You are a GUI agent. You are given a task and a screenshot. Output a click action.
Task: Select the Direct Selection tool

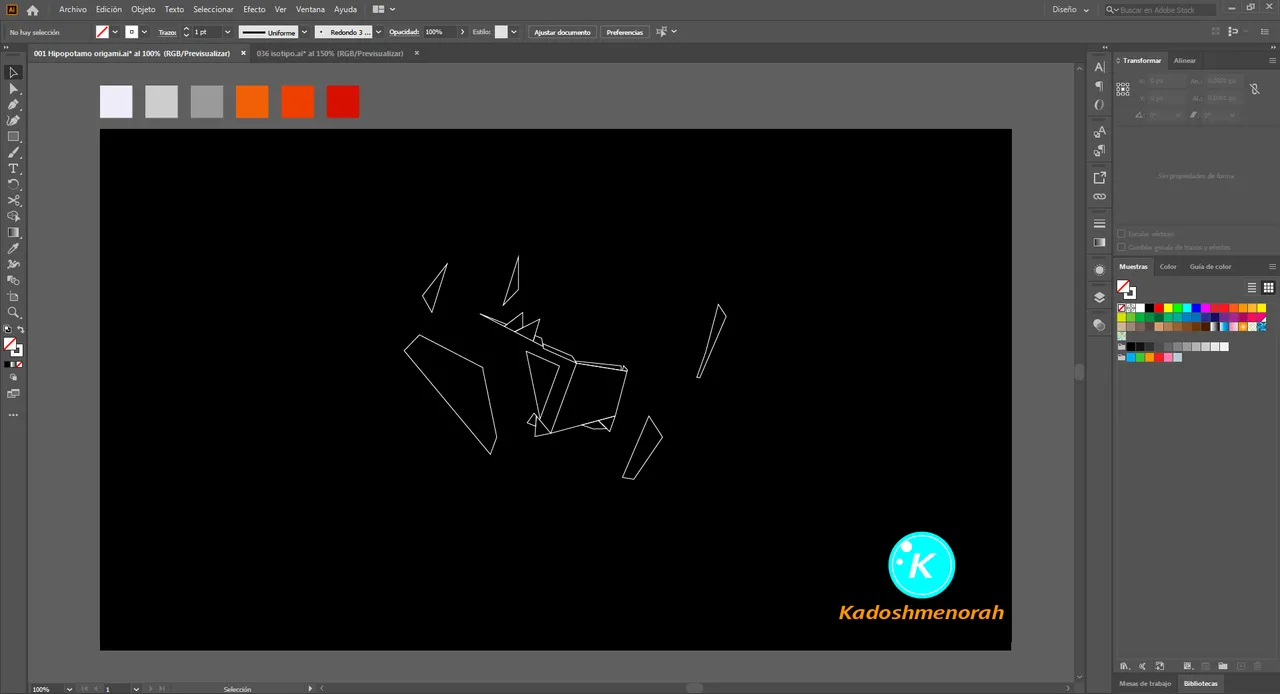[14, 89]
